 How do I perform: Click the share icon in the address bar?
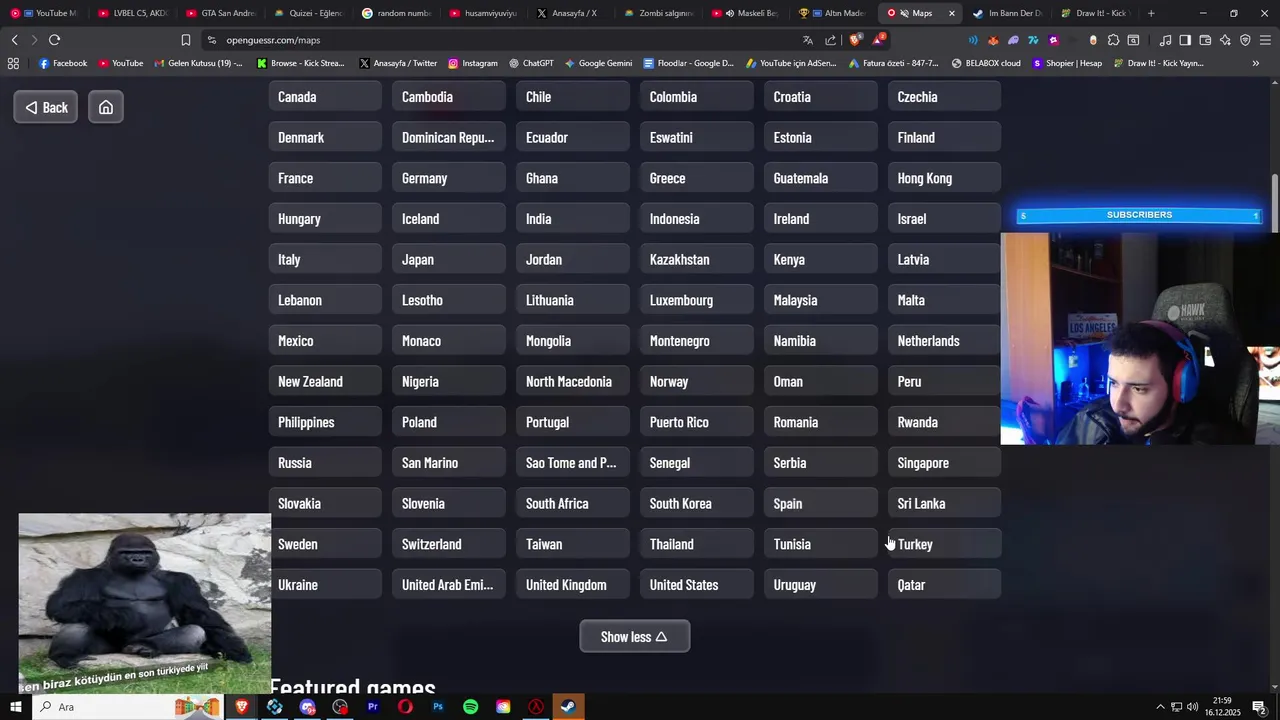831,40
